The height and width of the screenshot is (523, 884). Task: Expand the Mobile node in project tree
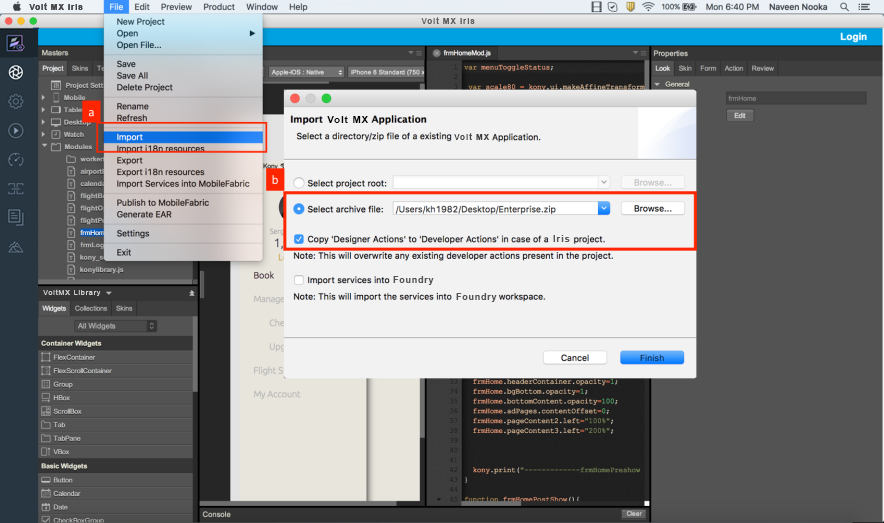tap(43, 97)
